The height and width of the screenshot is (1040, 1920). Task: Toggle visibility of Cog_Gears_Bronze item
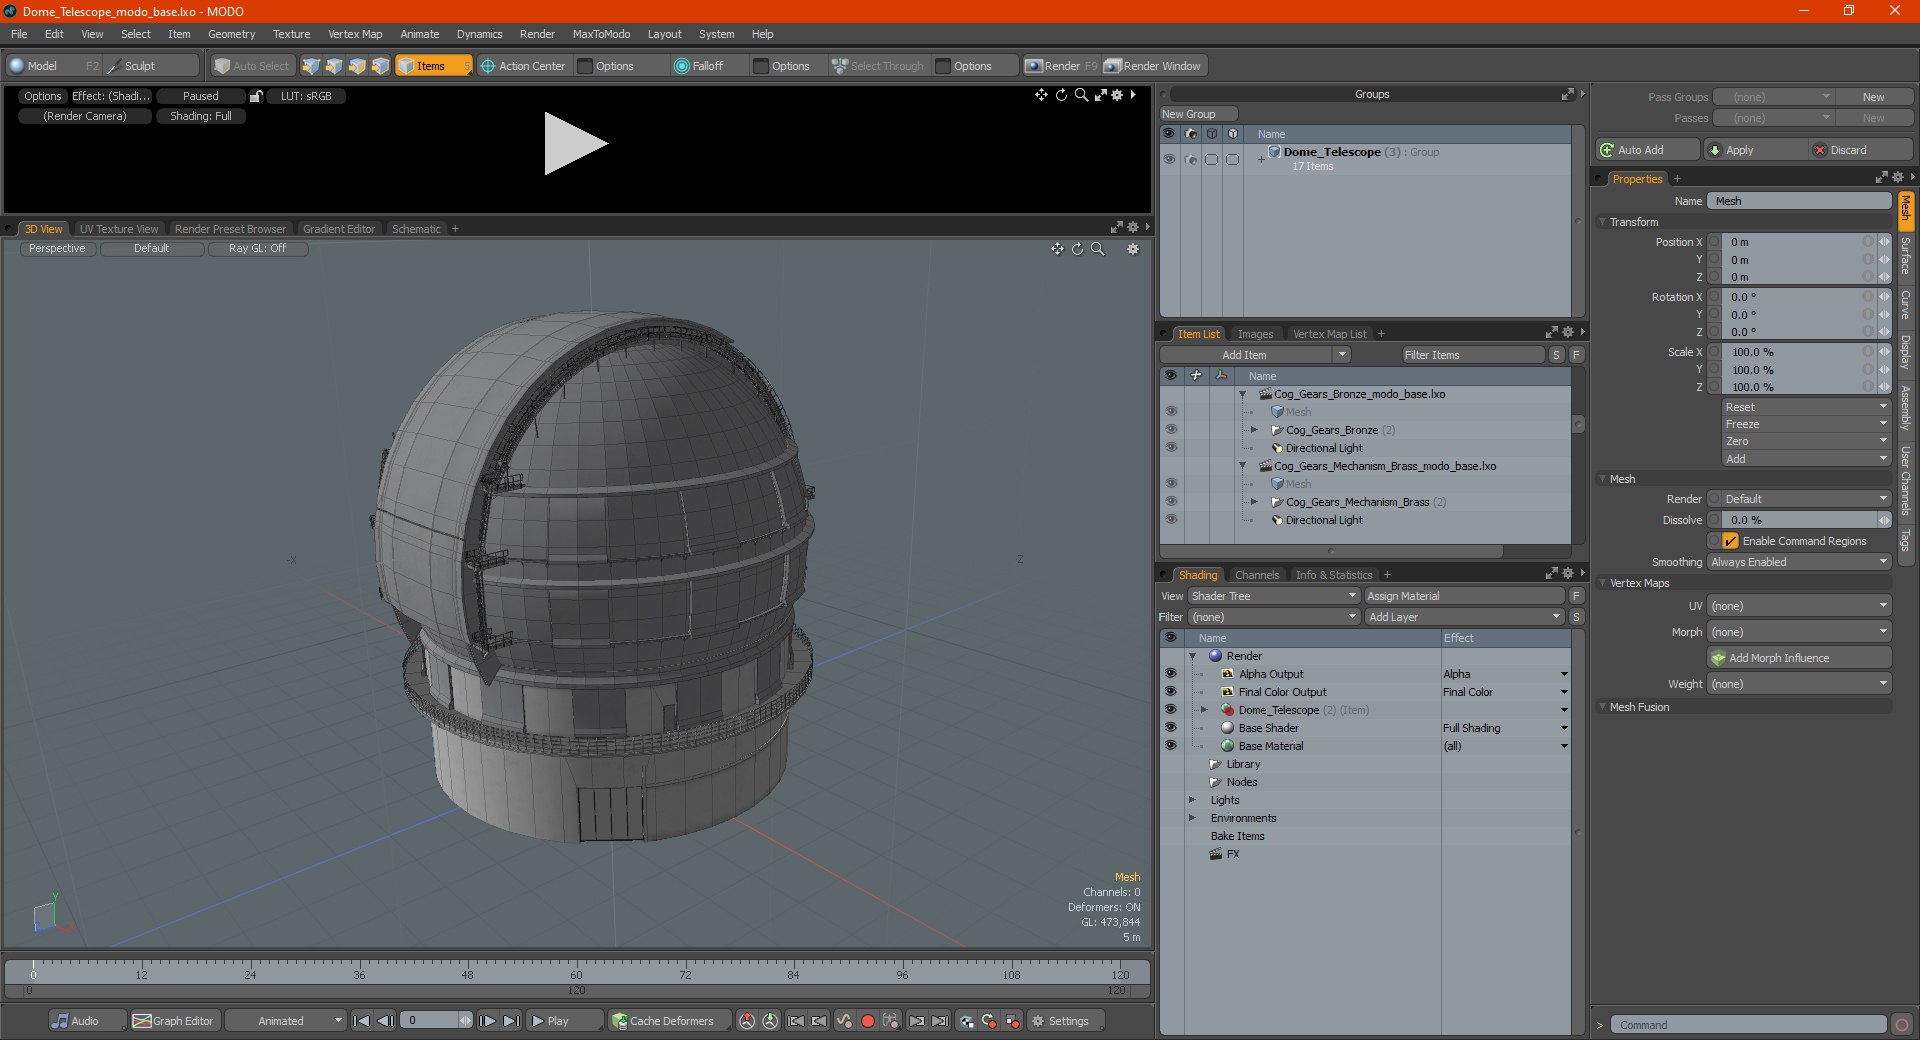1171,430
